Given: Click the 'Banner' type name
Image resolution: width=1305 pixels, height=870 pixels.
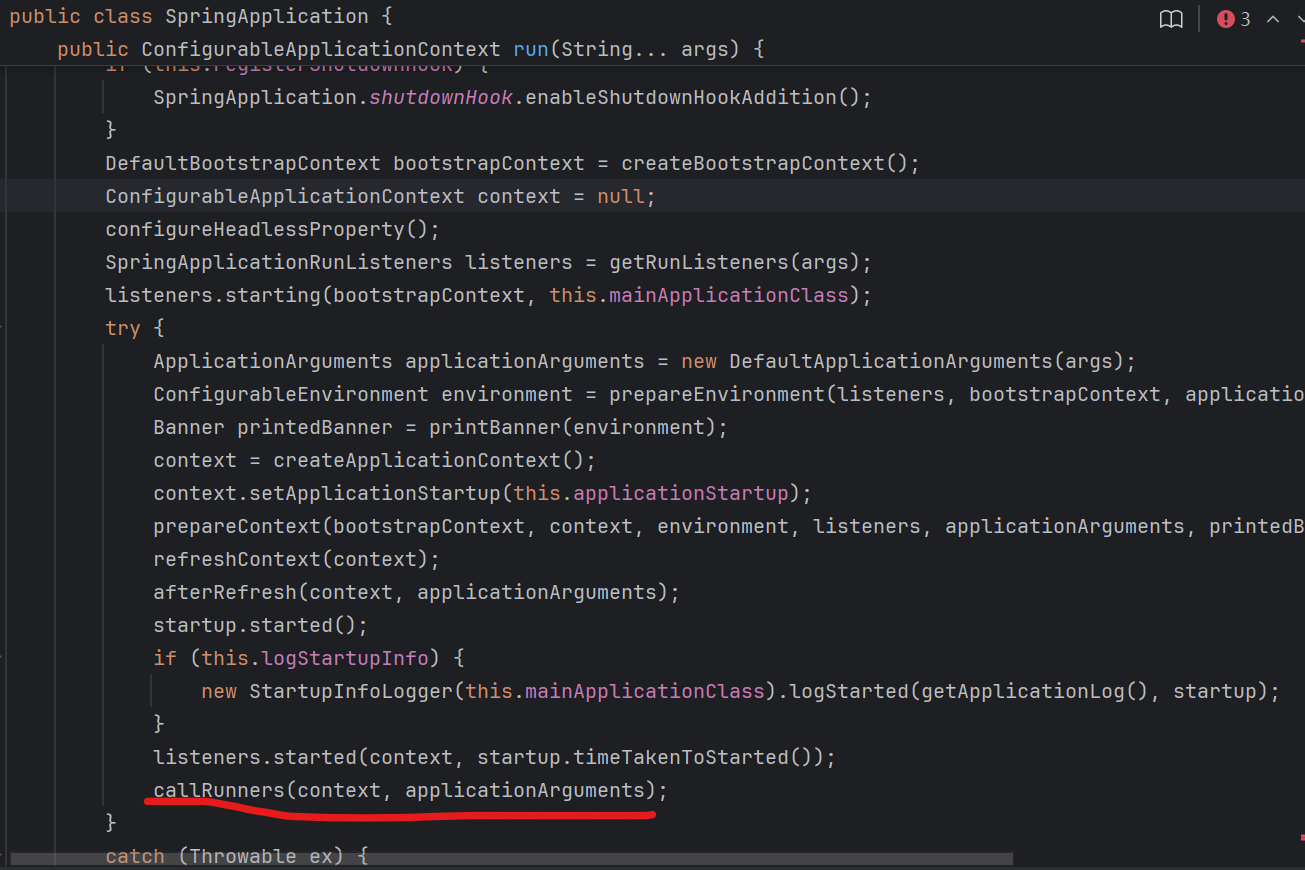Looking at the screenshot, I should (x=189, y=427).
